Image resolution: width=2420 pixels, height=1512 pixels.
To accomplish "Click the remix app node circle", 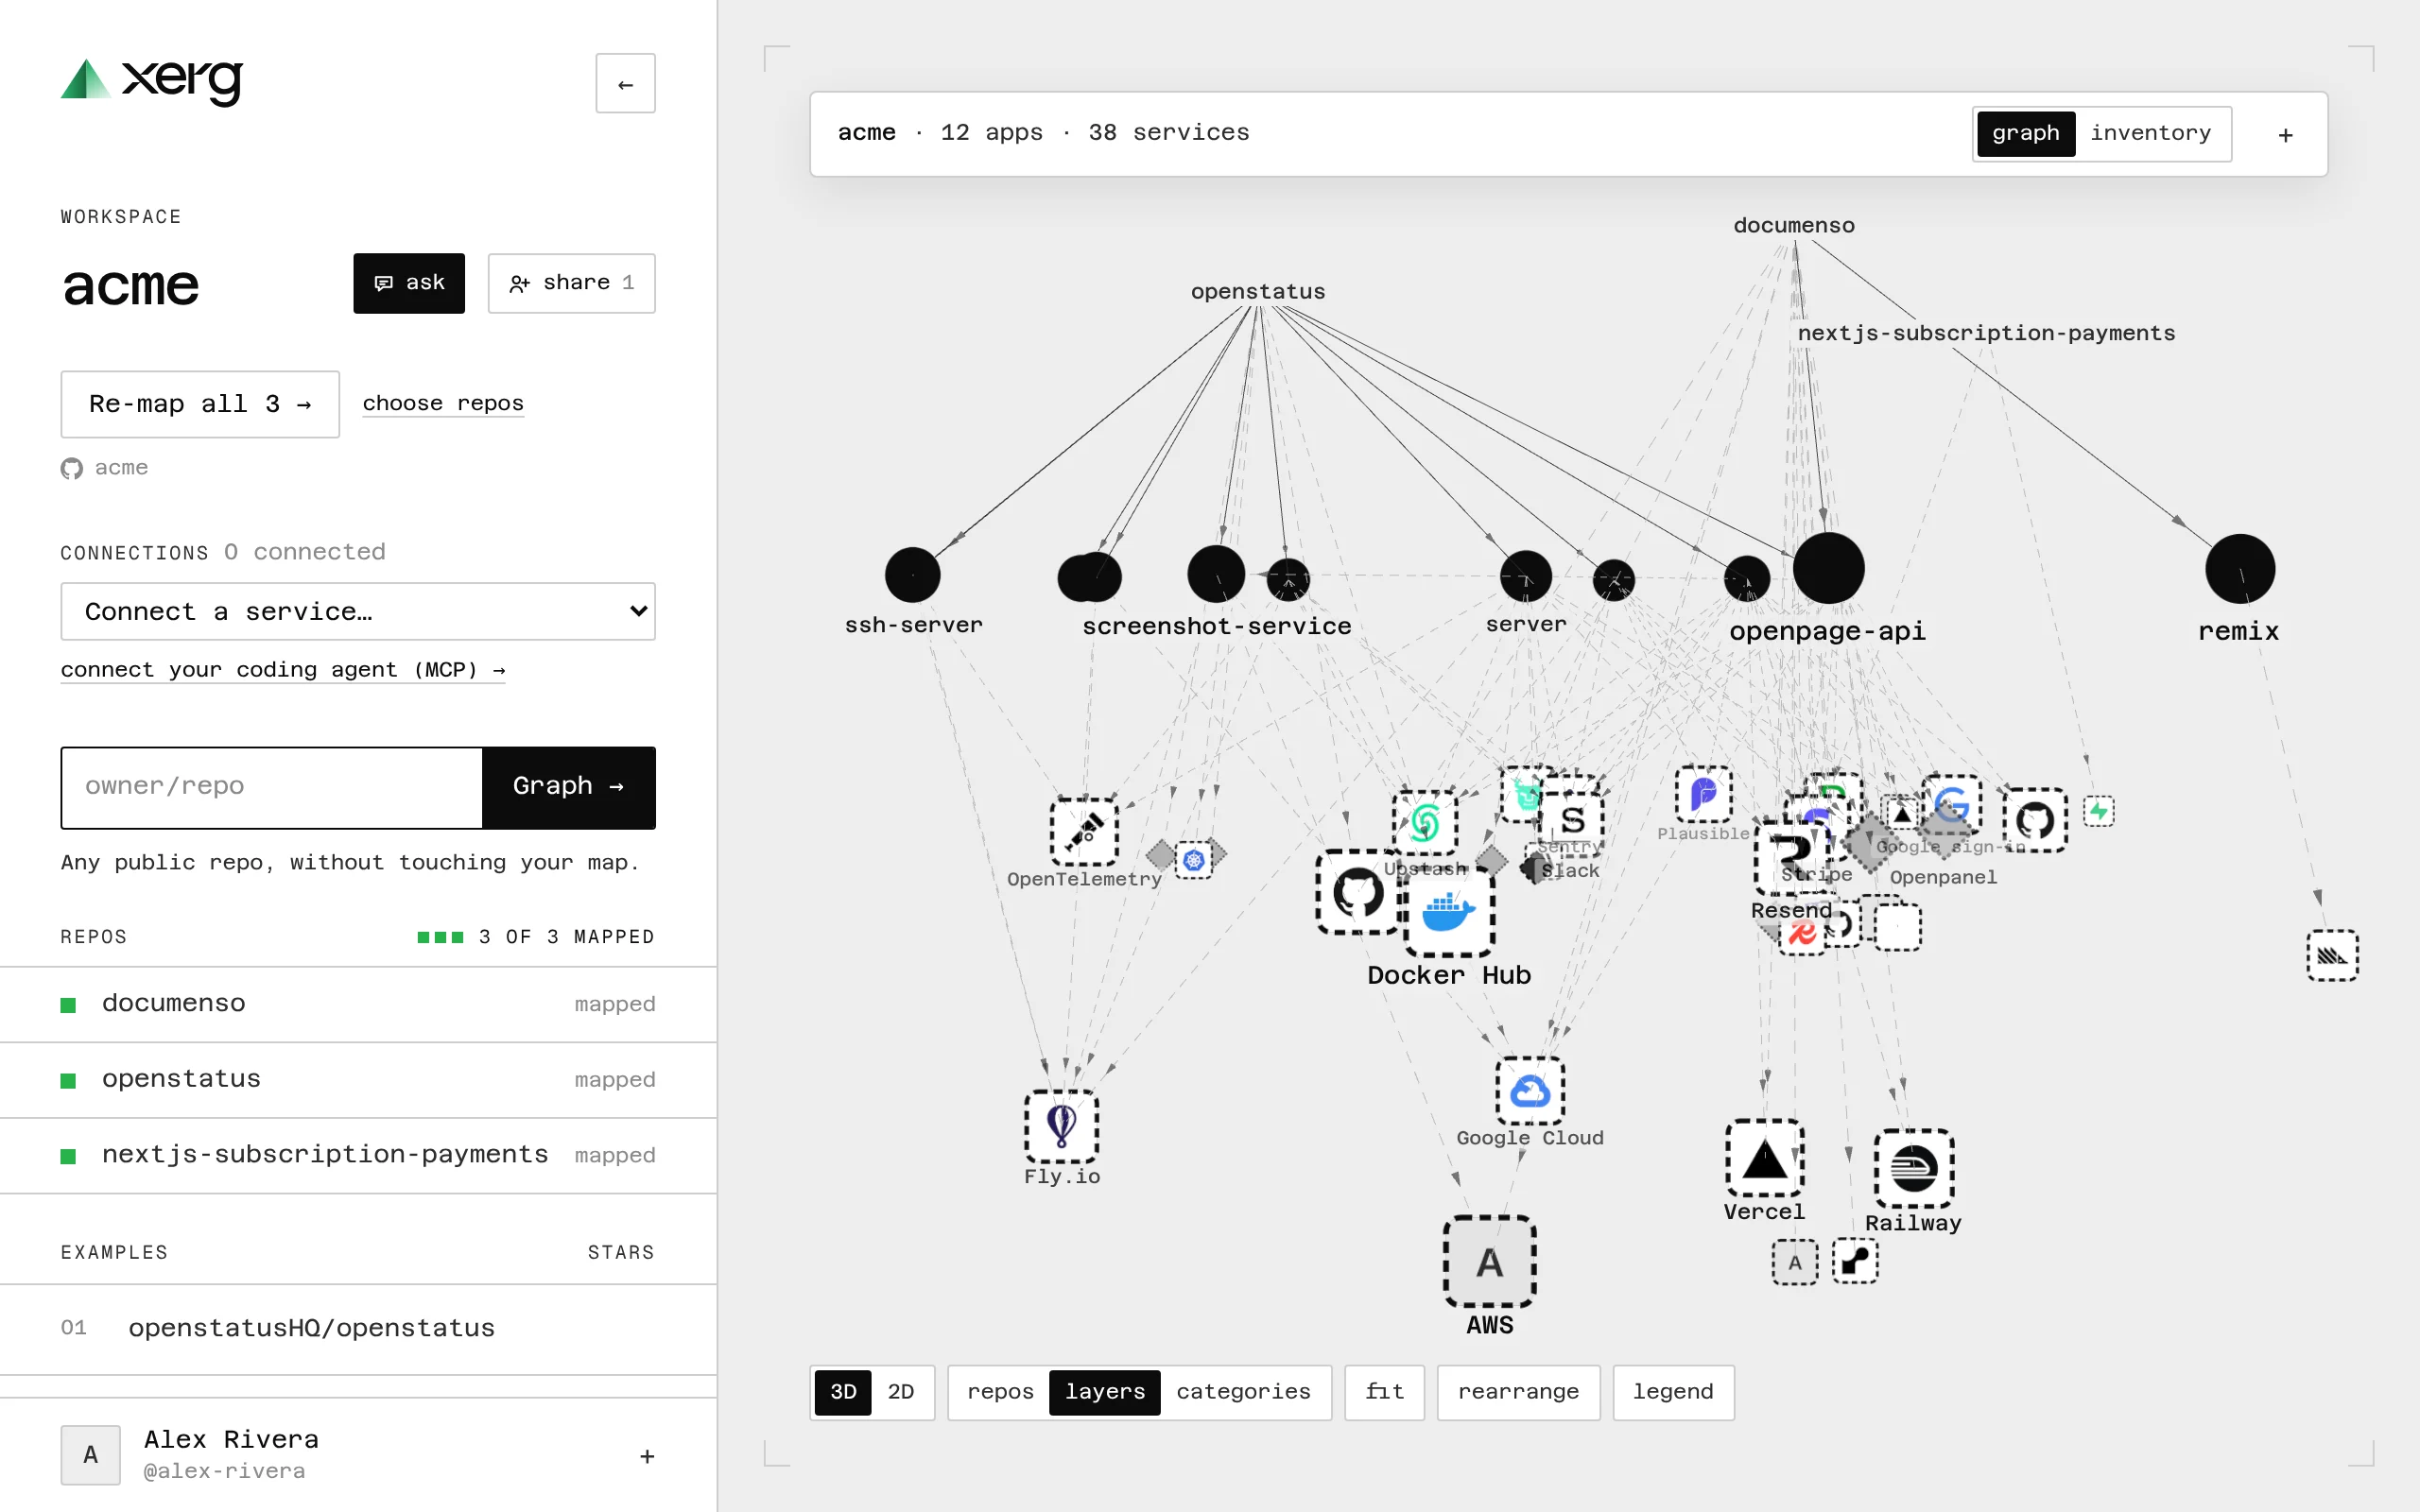I will pyautogui.click(x=2240, y=569).
